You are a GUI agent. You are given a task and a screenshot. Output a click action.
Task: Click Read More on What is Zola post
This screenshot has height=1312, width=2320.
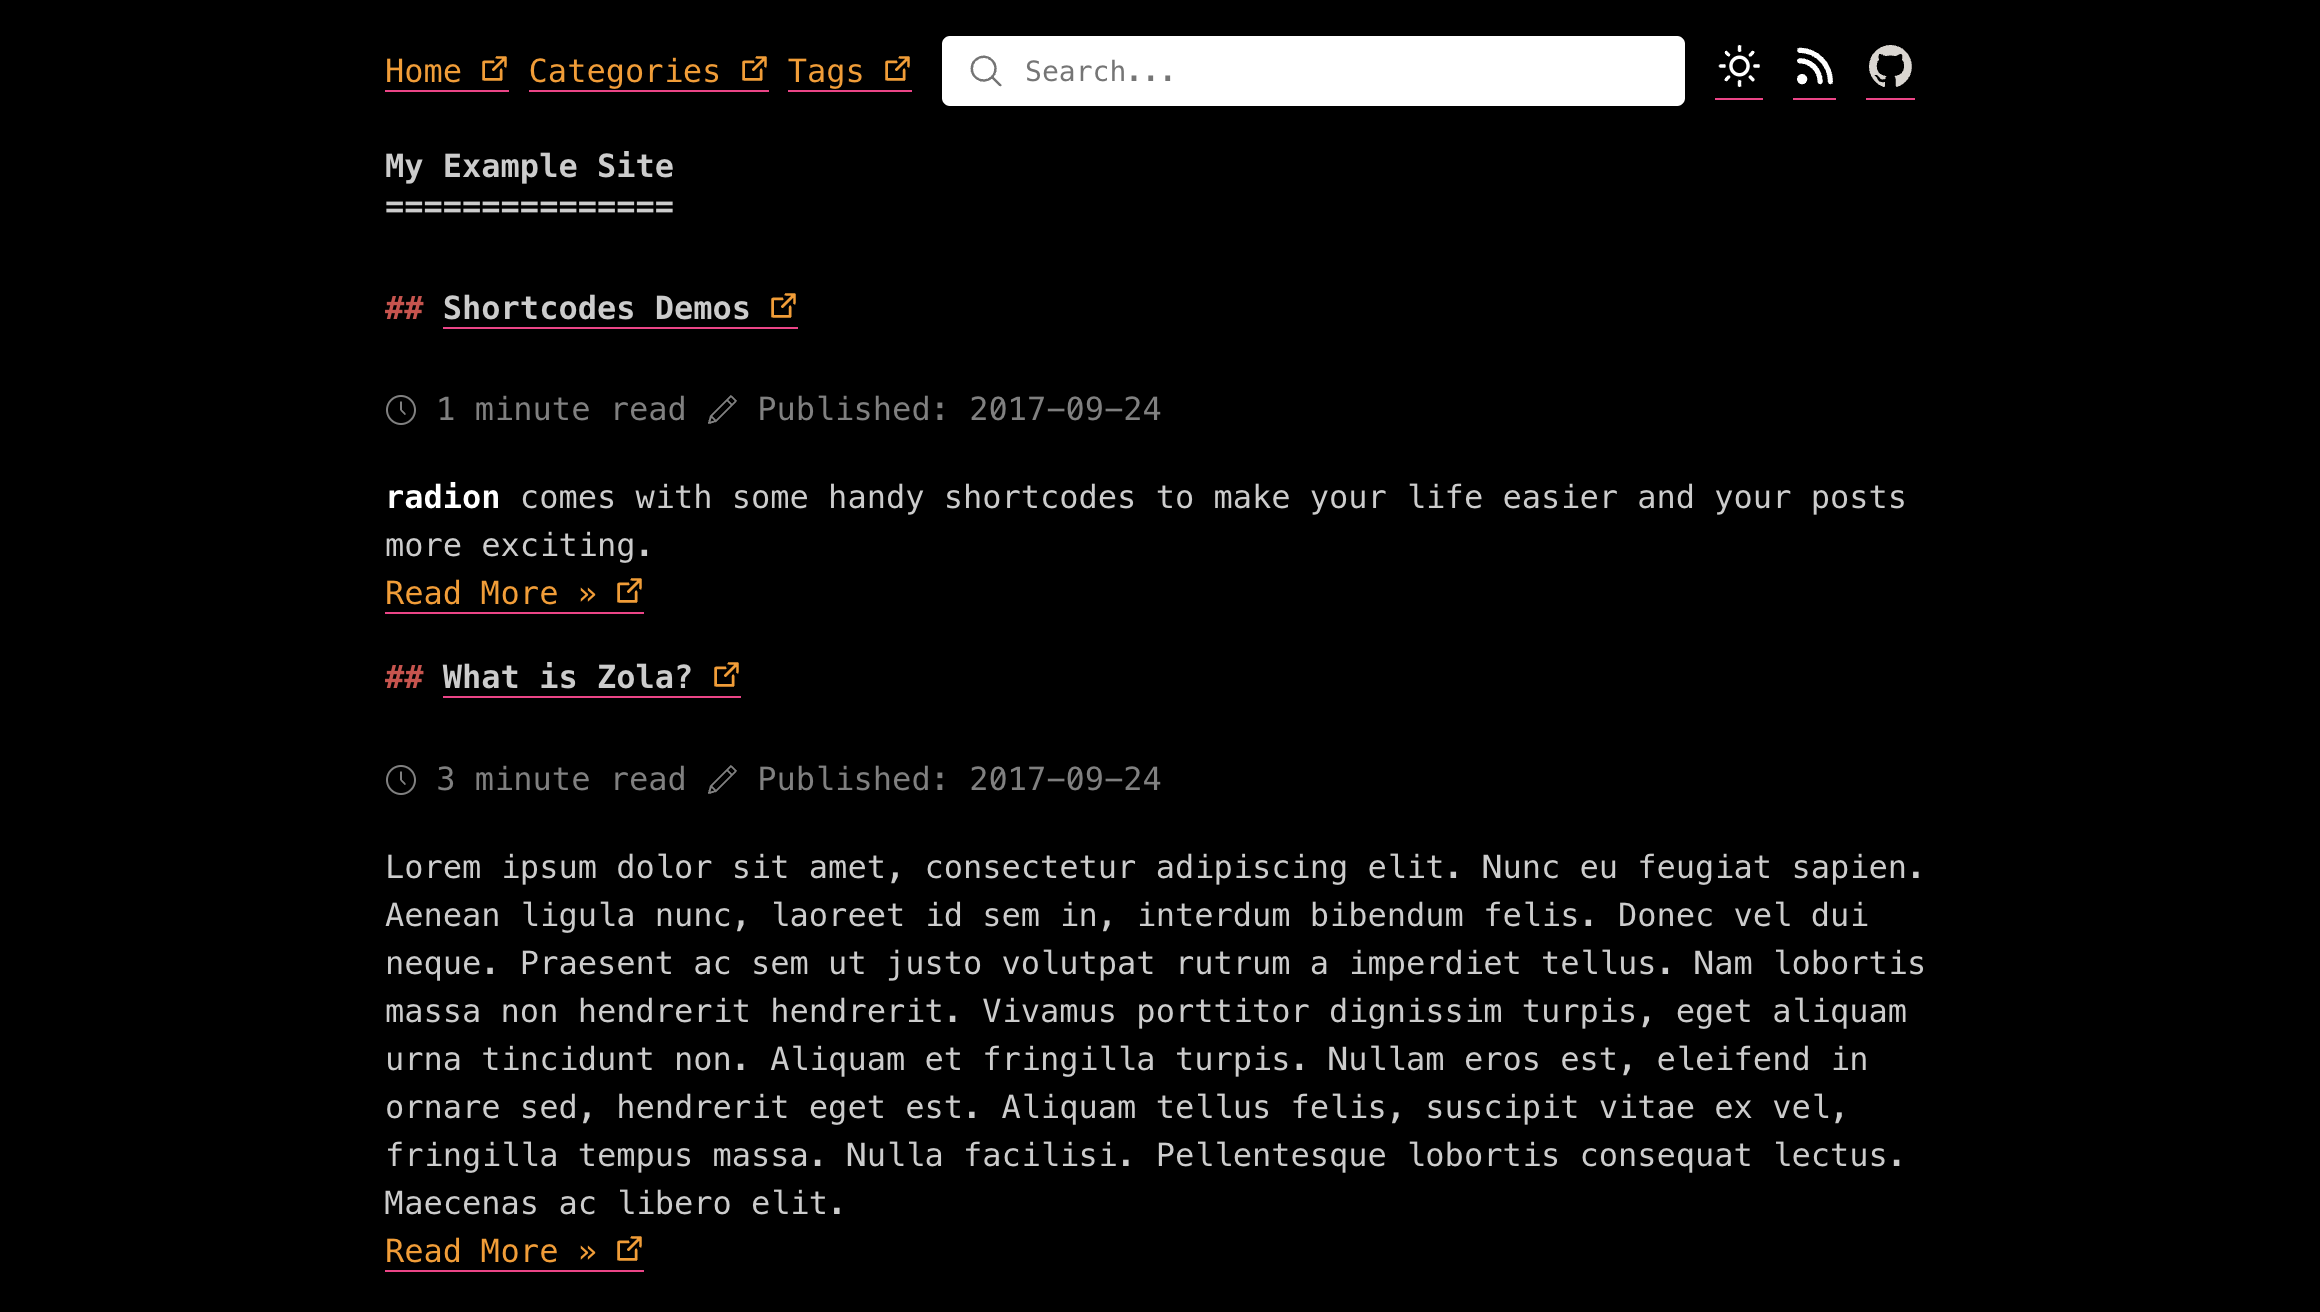pos(515,1251)
